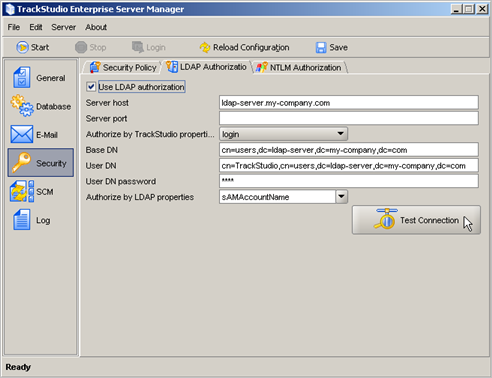Click into the empty Server port field
Viewport: 492px width, 378px height.
(x=349, y=118)
